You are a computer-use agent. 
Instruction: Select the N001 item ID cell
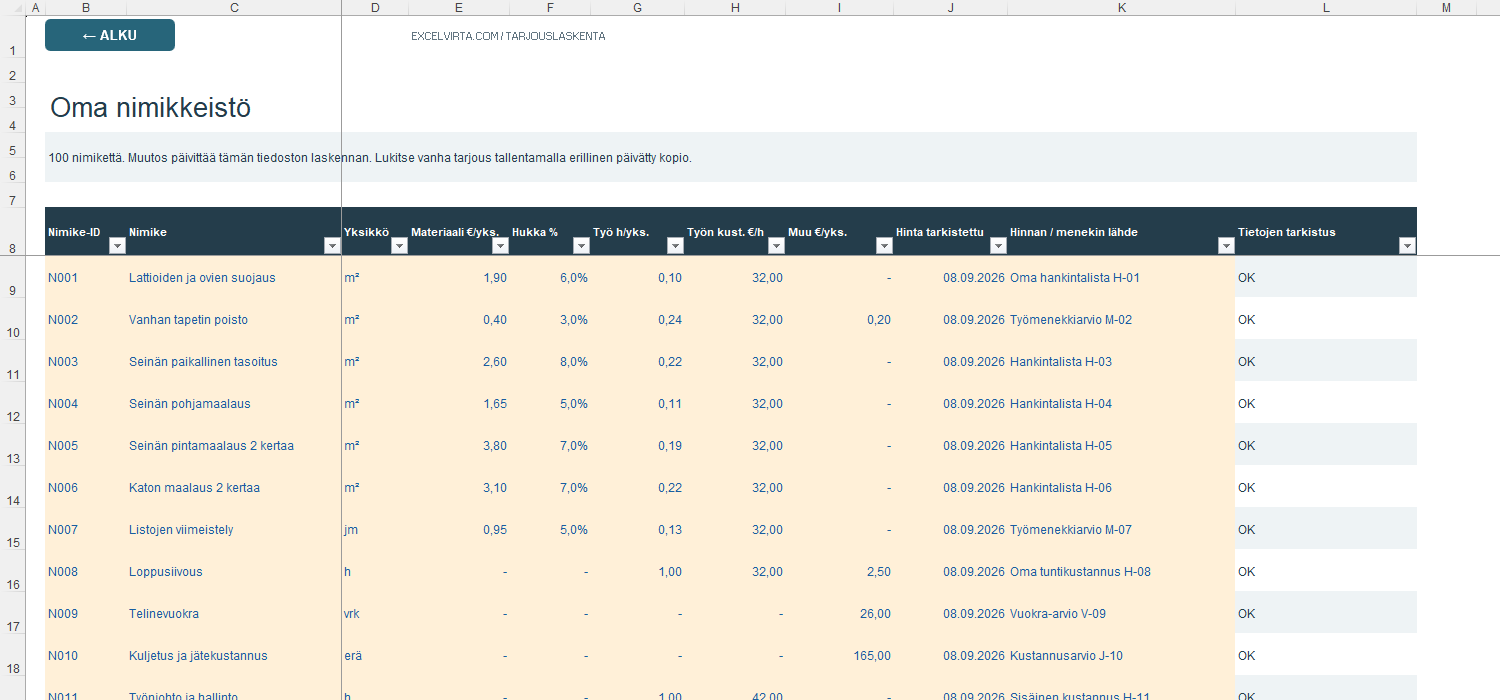pyautogui.click(x=86, y=278)
